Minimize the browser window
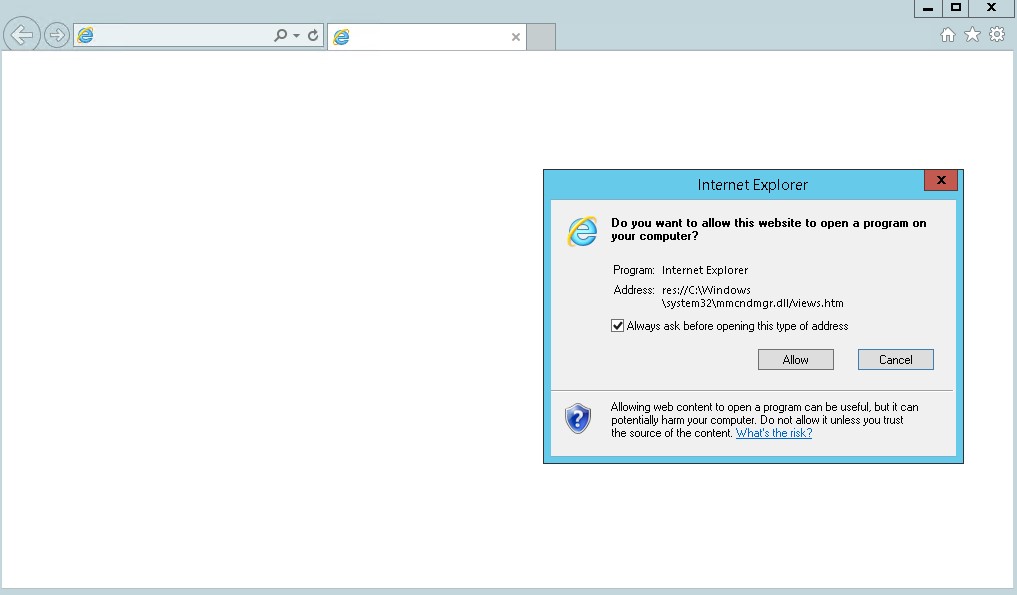Image resolution: width=1017 pixels, height=595 pixels. (x=928, y=8)
